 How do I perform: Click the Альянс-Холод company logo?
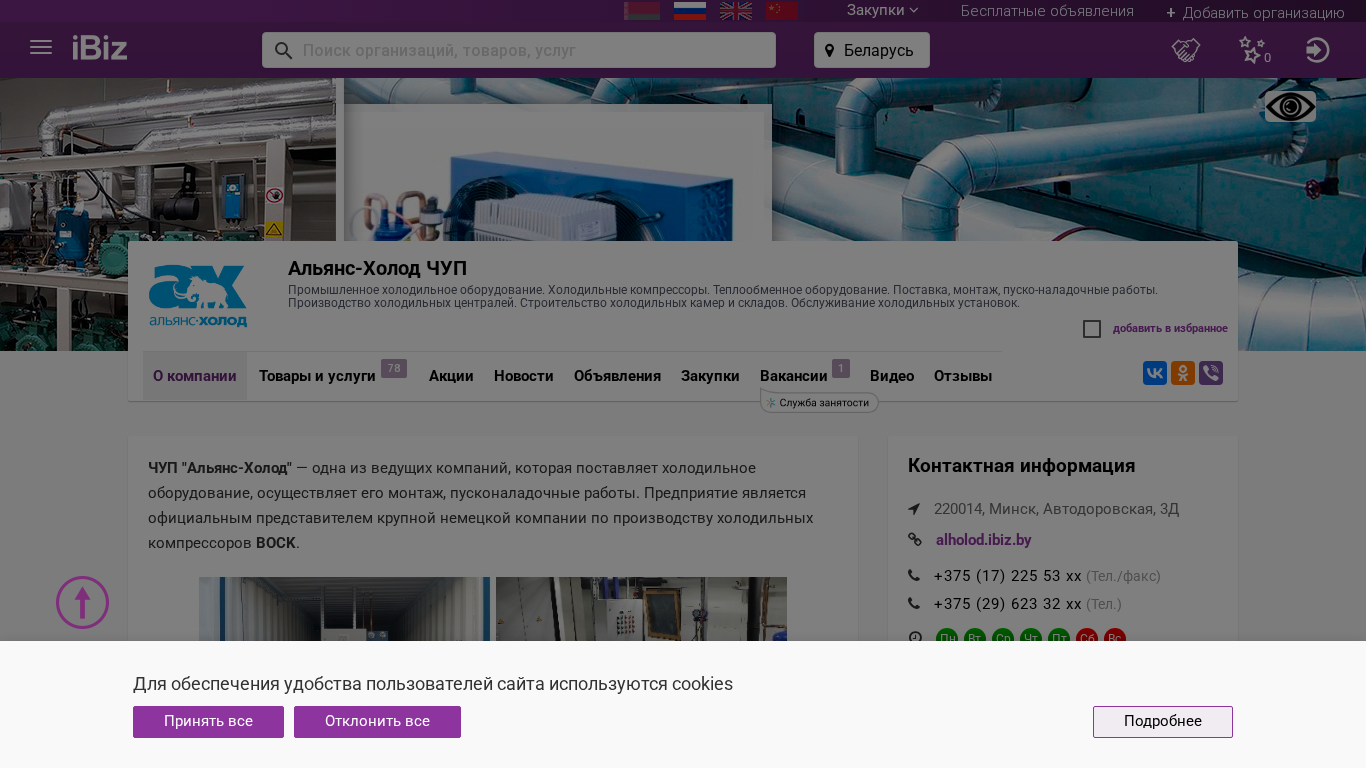click(198, 296)
